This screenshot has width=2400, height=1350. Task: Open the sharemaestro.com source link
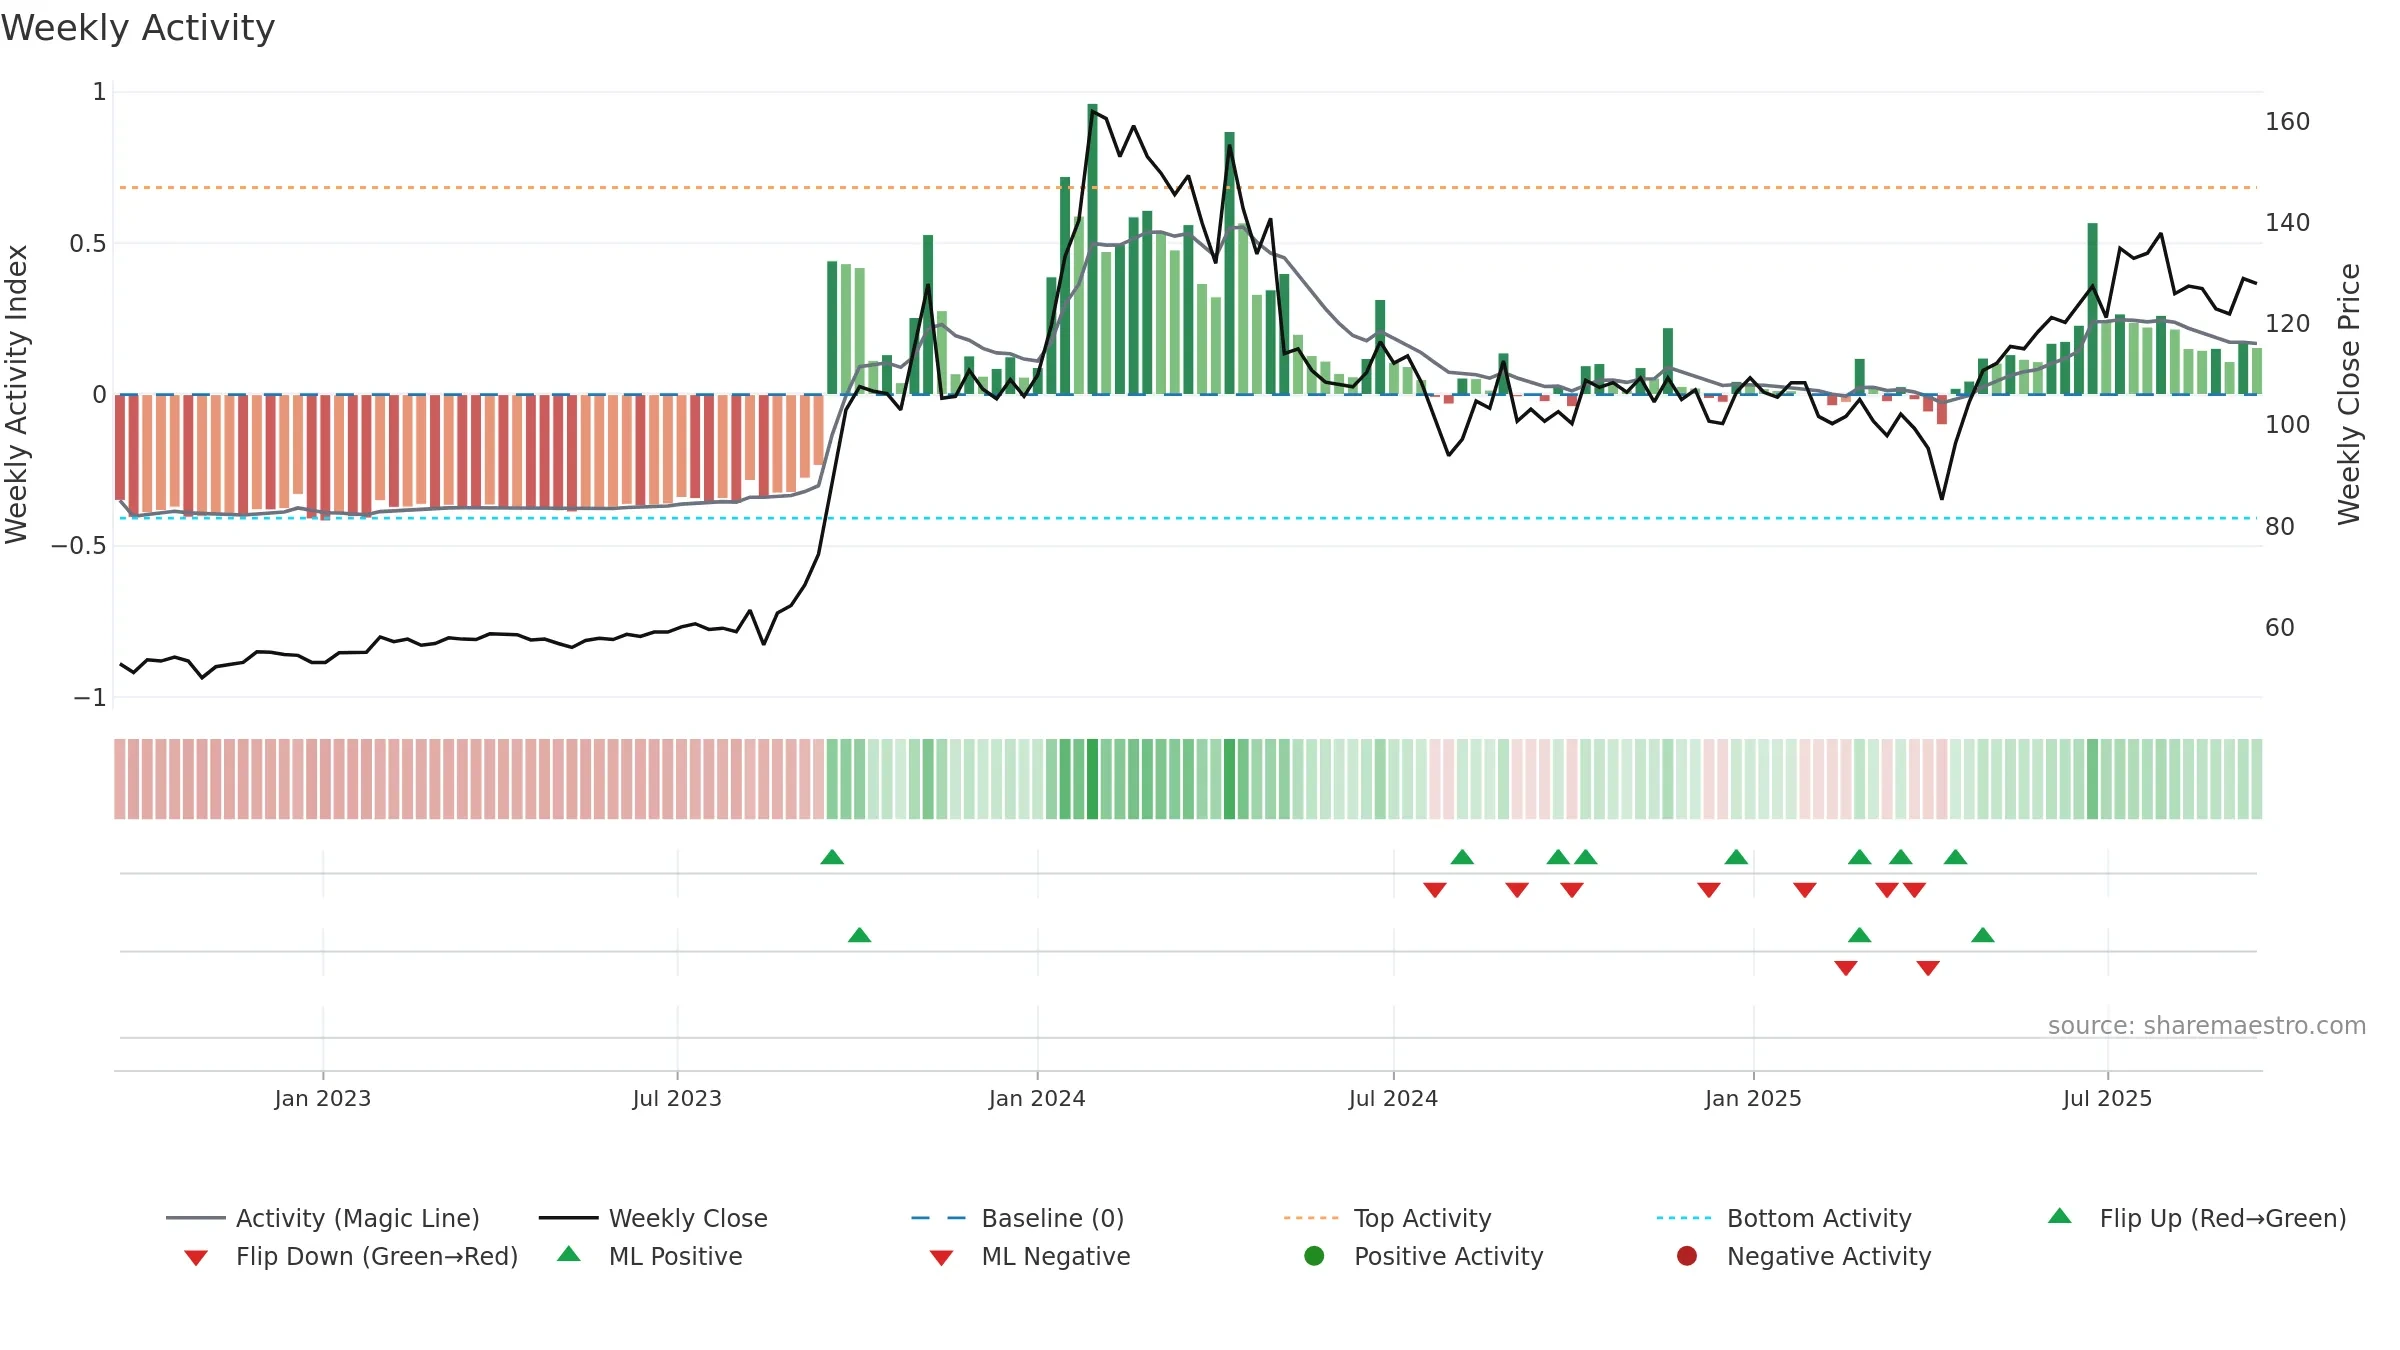click(2206, 1026)
